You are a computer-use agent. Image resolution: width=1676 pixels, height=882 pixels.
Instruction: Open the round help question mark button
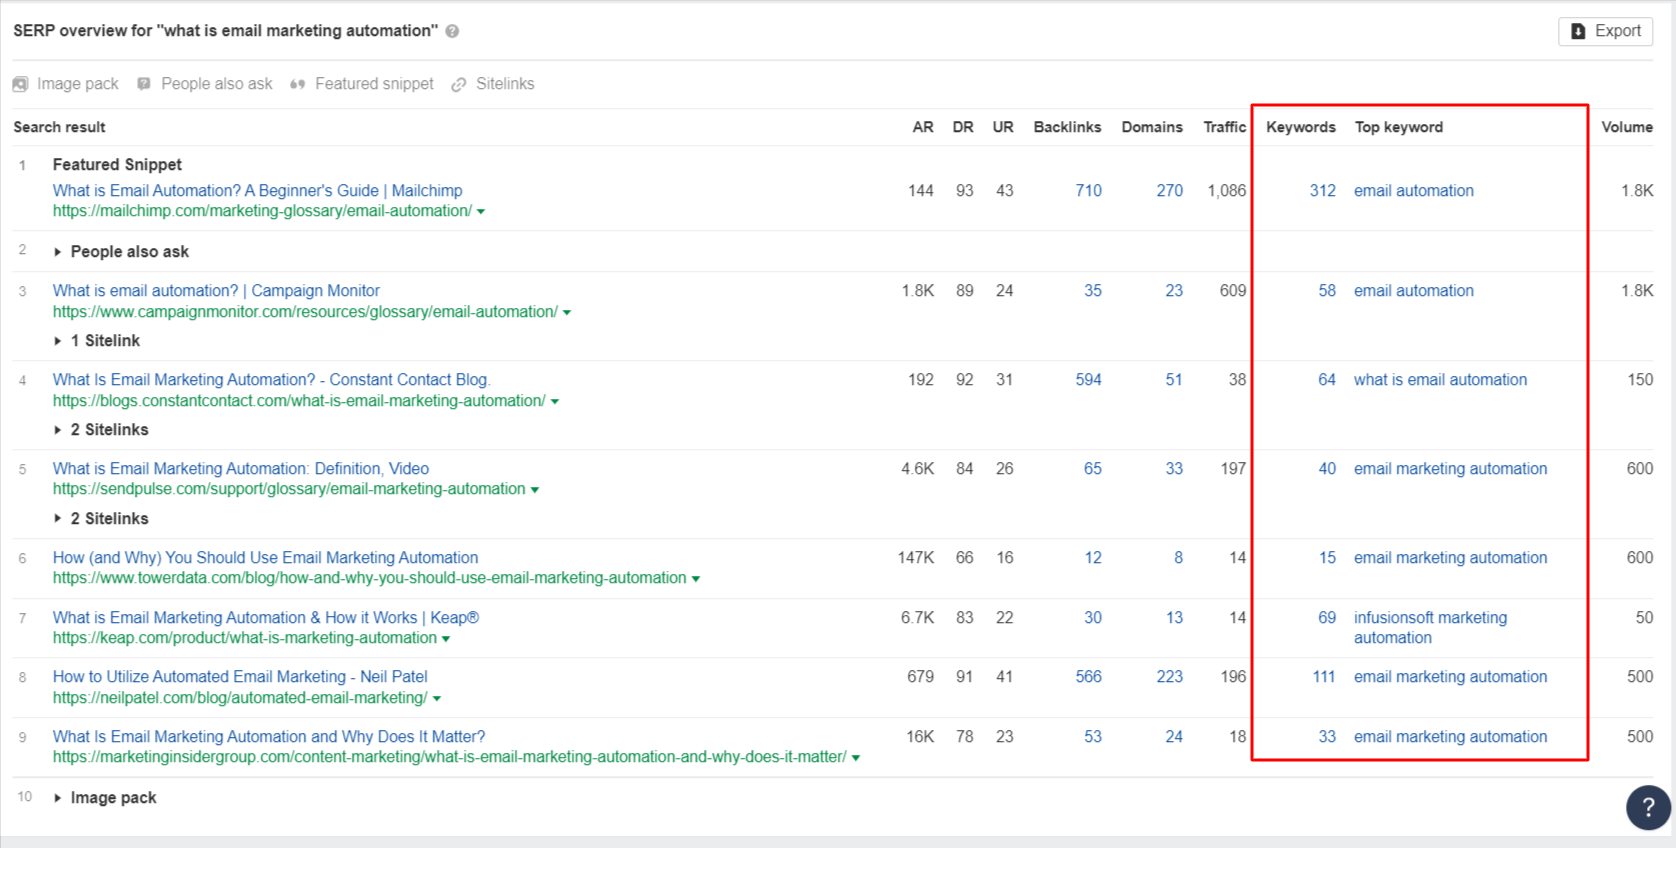1647,807
